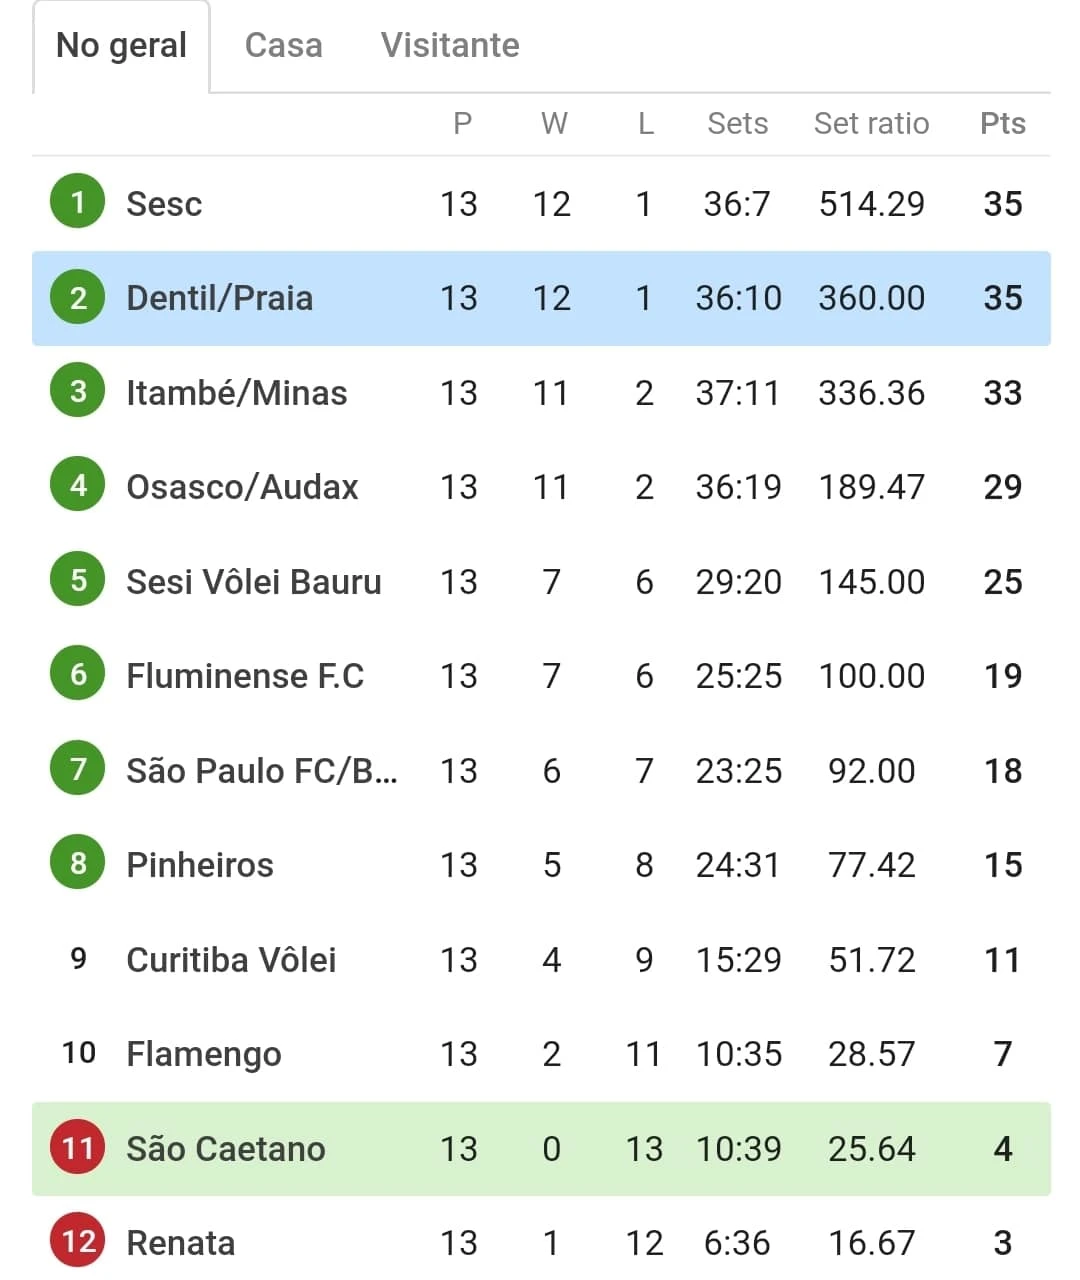Switch to the Casa tab
1080x1280 pixels.
tap(284, 45)
